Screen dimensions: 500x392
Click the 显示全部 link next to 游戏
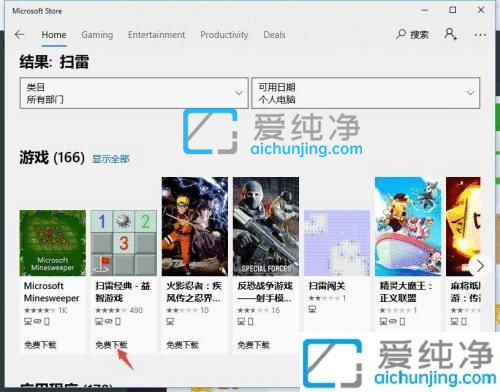coord(111,159)
